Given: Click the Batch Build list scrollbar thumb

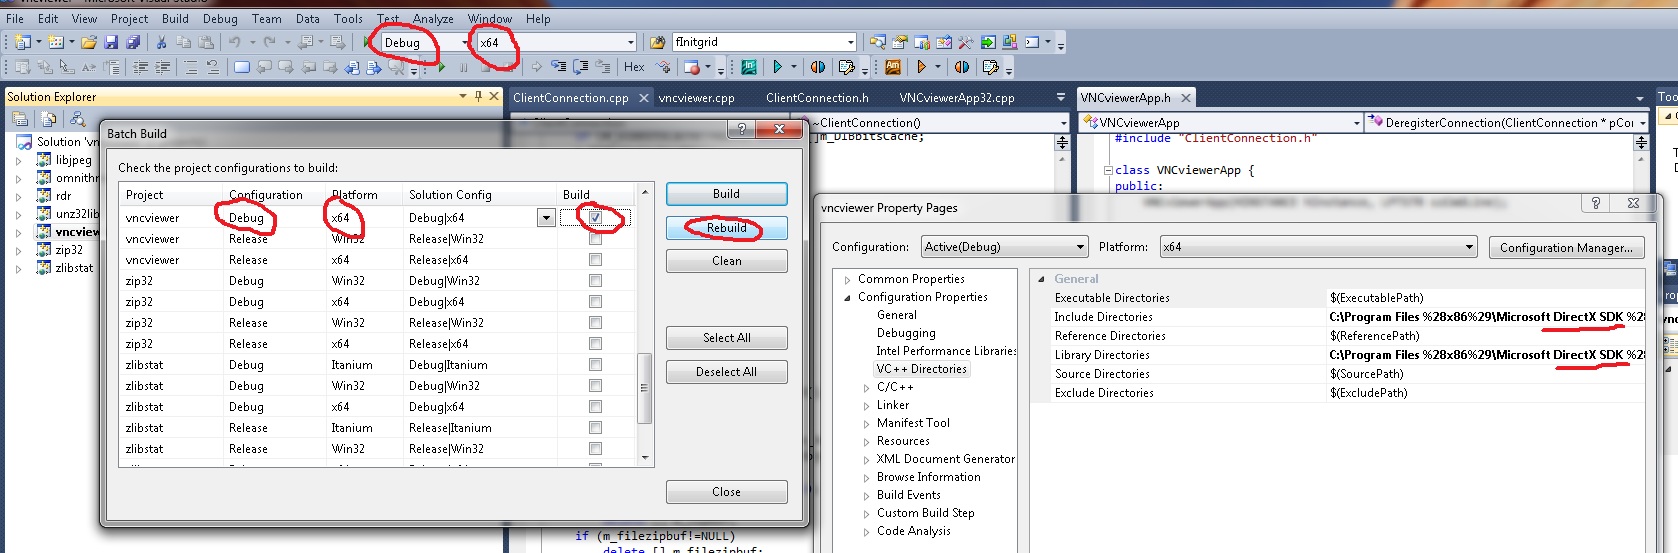Looking at the screenshot, I should coord(645,388).
